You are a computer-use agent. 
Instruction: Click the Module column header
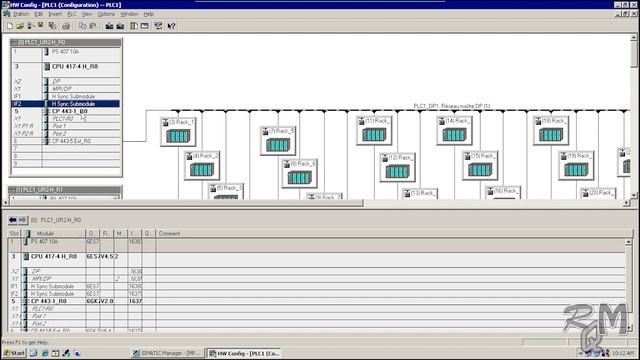(54, 233)
